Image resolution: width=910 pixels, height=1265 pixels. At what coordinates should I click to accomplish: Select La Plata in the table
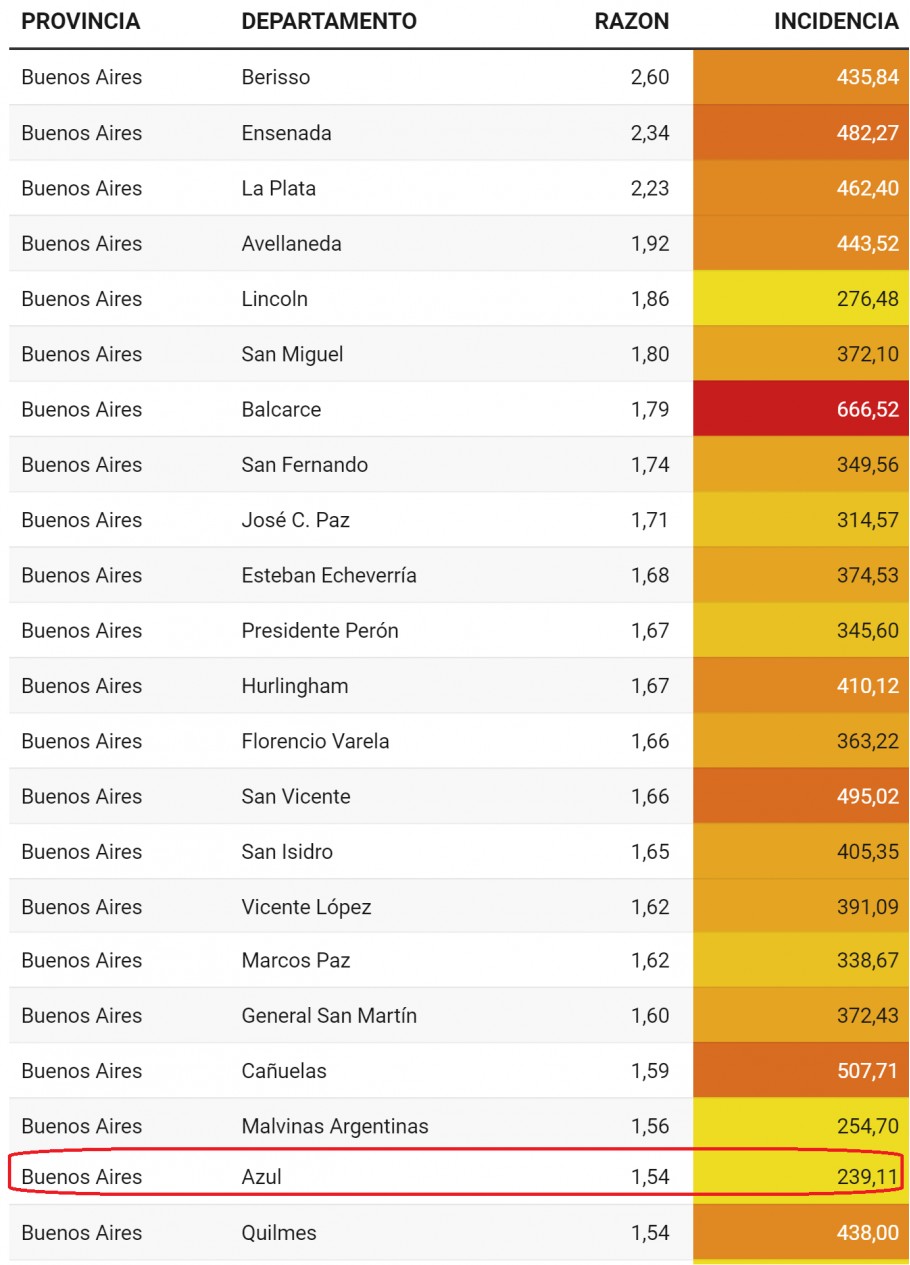point(279,188)
